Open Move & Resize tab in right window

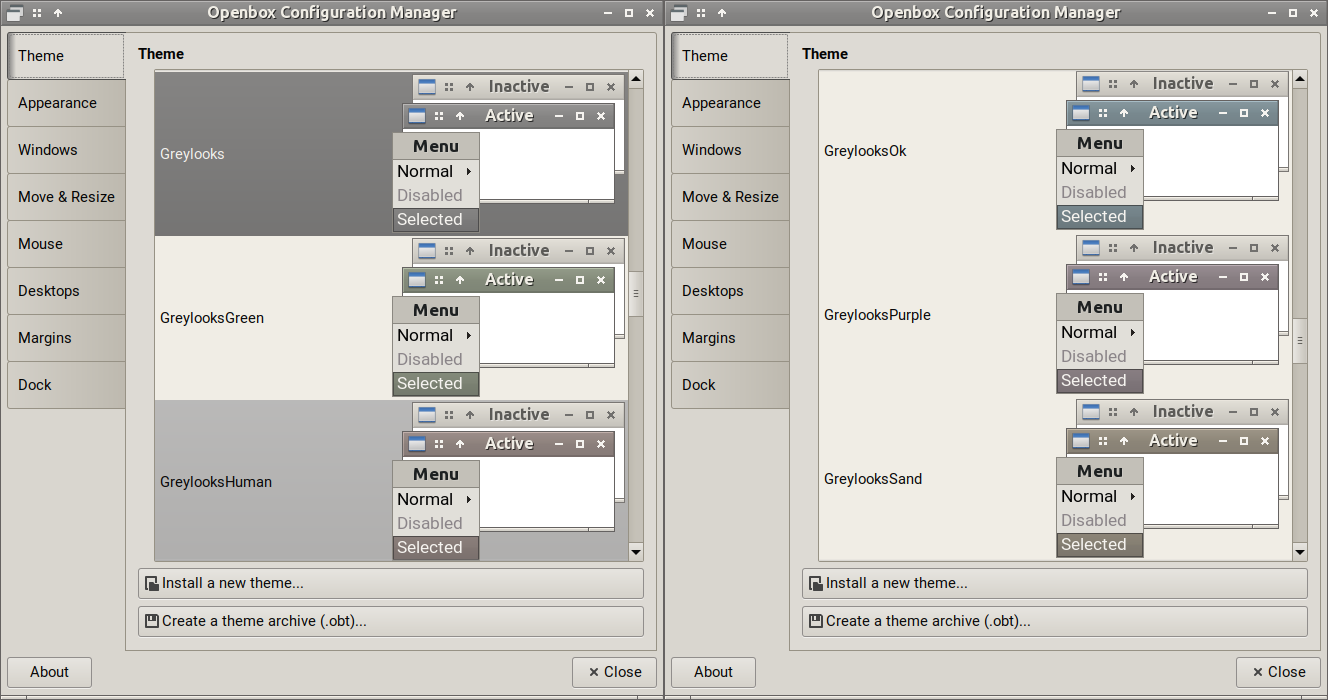click(x=730, y=197)
